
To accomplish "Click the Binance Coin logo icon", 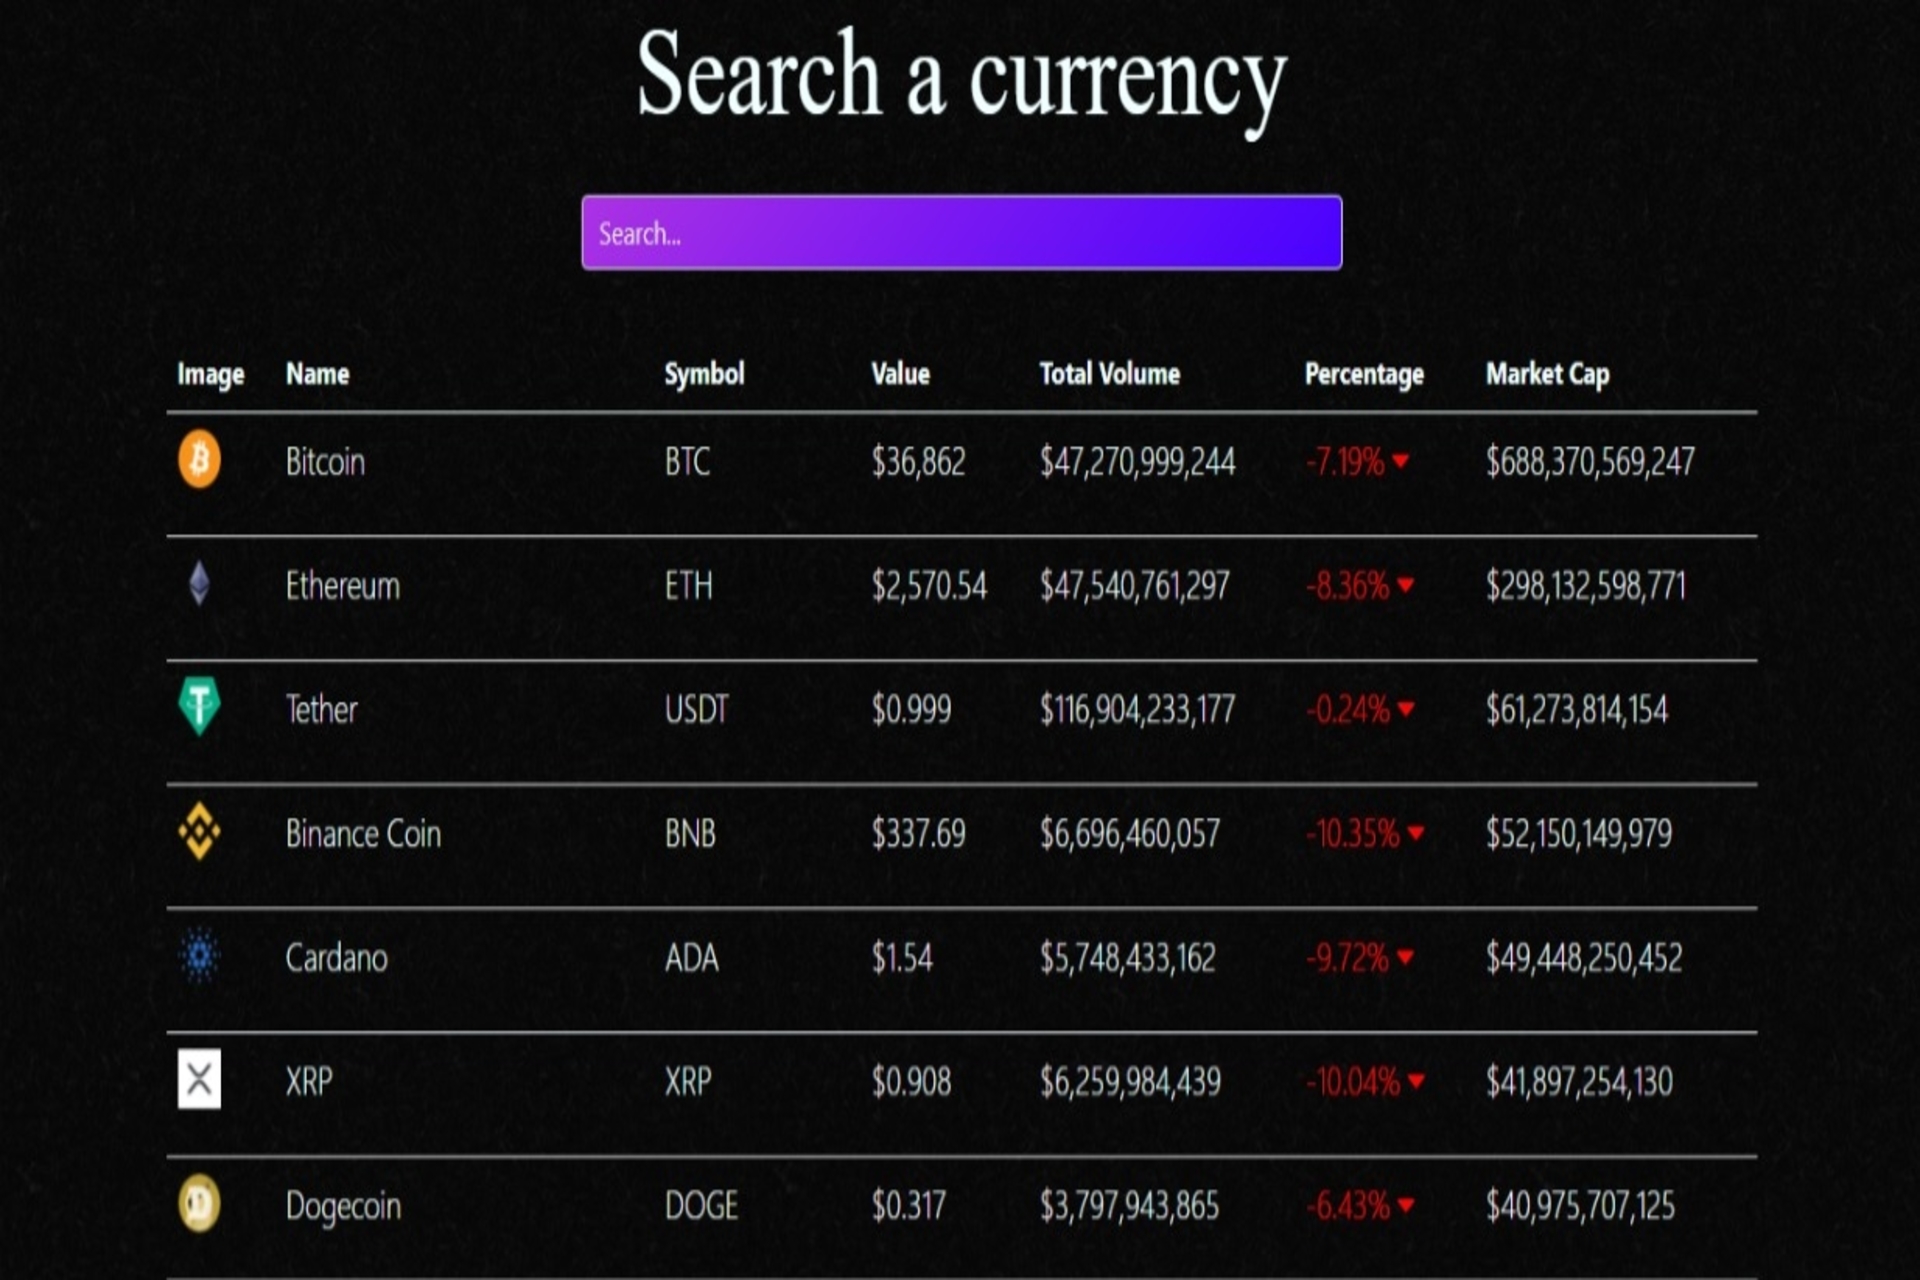I will [199, 831].
